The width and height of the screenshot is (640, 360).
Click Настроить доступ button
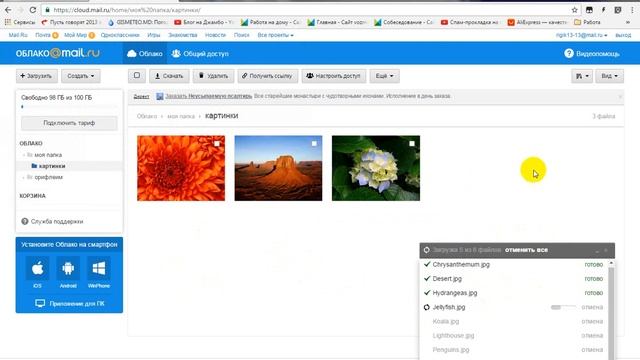click(333, 76)
